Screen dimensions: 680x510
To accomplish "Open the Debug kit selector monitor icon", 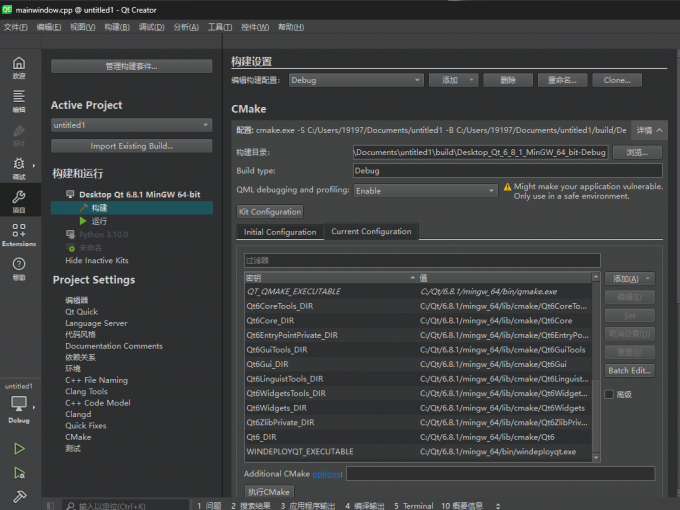I will click(x=19, y=404).
